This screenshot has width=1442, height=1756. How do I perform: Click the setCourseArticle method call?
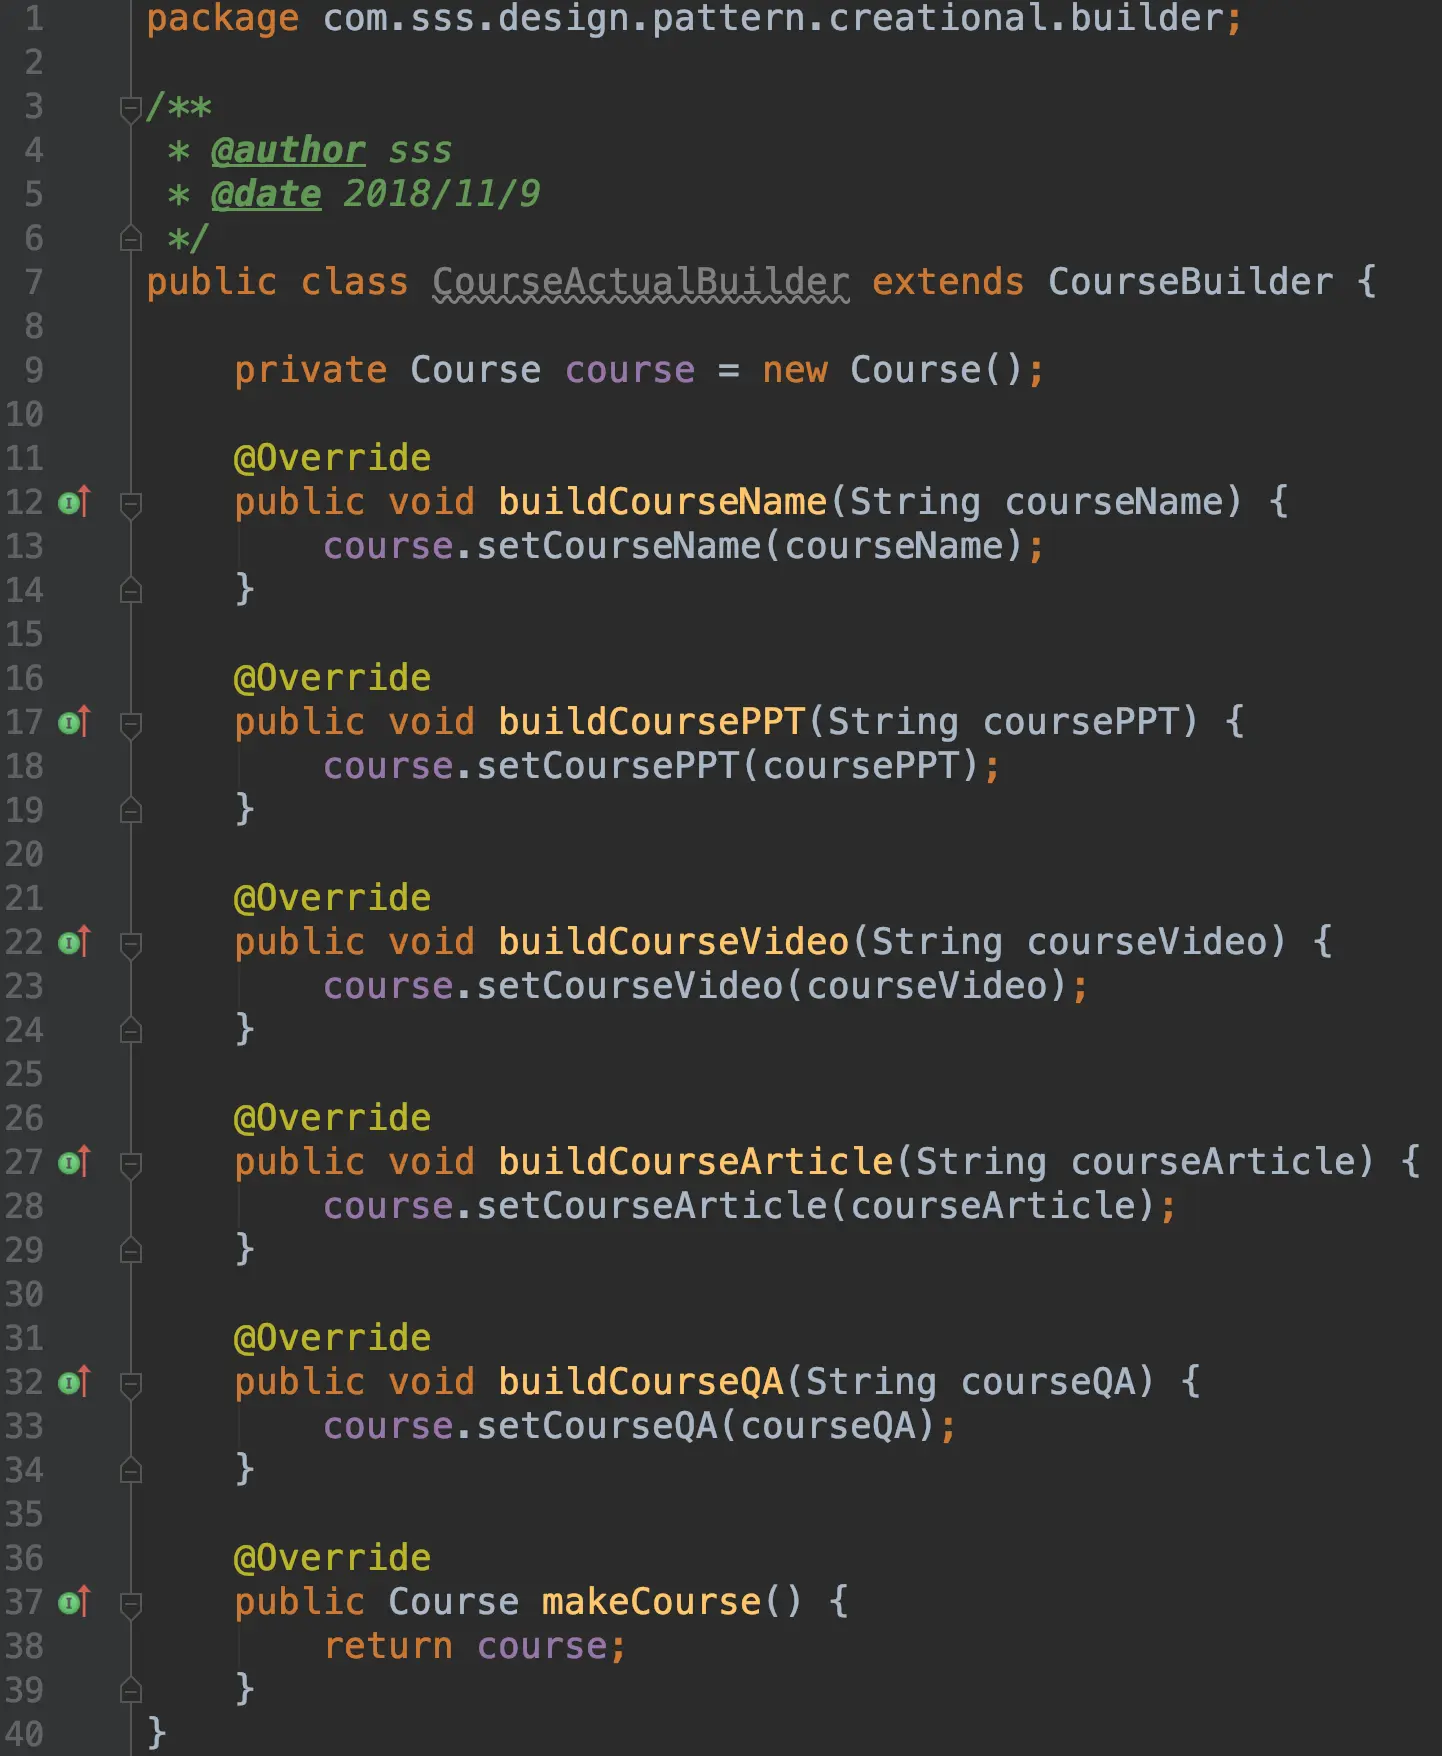click(651, 1206)
